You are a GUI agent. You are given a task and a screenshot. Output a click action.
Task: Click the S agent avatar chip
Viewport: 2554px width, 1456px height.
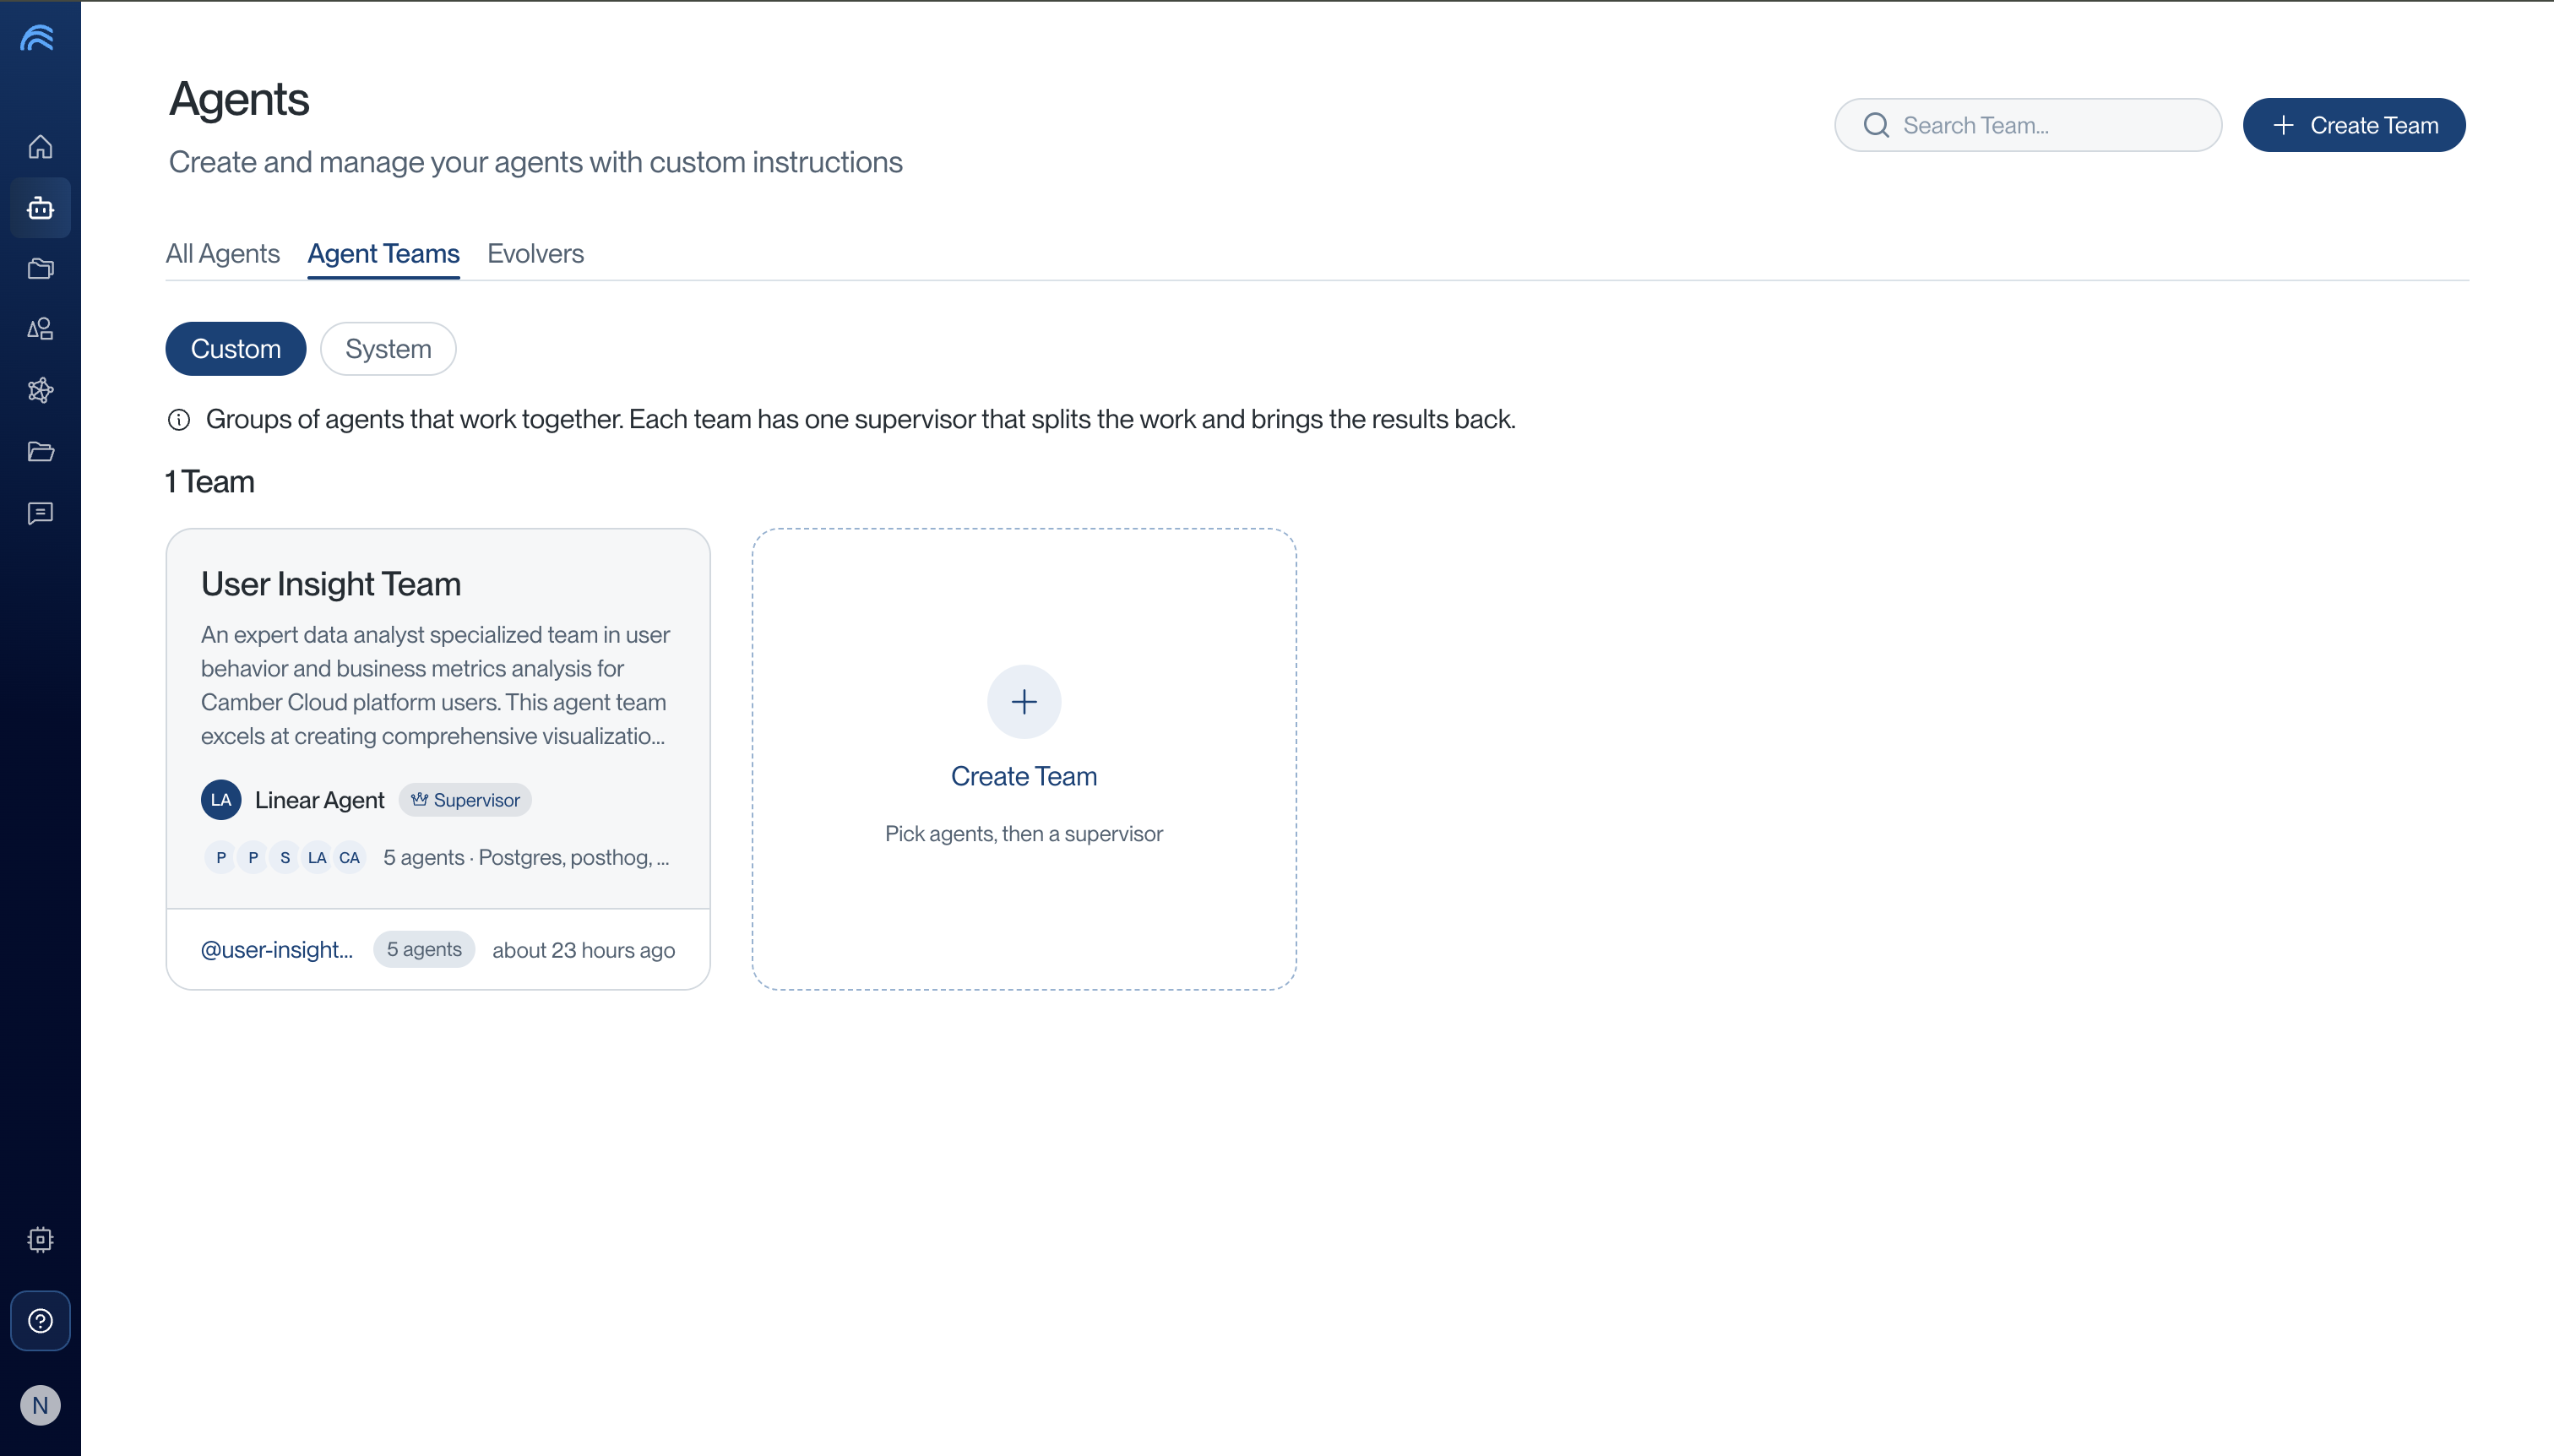[285, 857]
